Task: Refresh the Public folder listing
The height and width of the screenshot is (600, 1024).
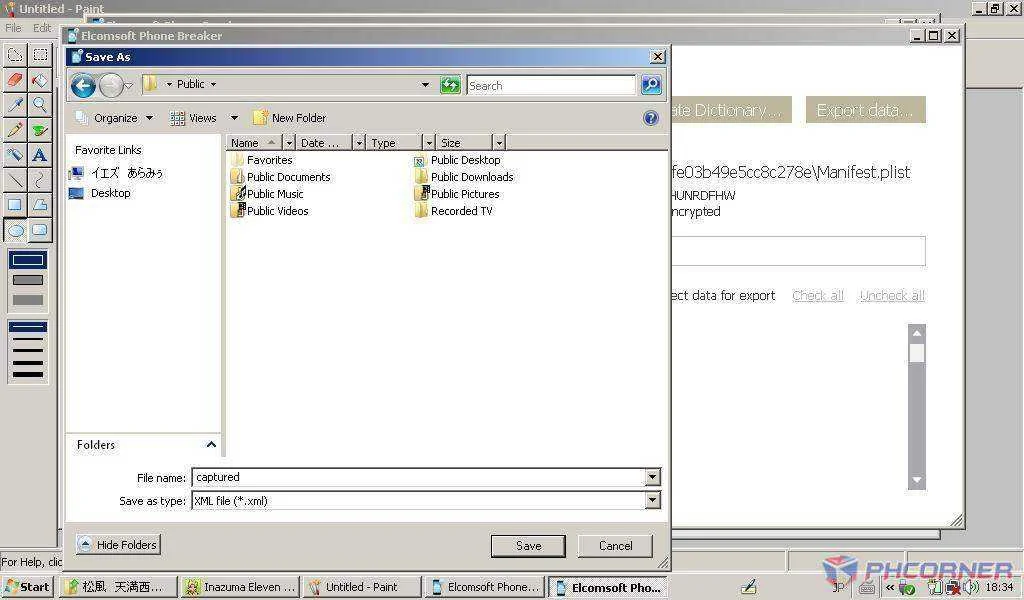Action: pyautogui.click(x=450, y=85)
